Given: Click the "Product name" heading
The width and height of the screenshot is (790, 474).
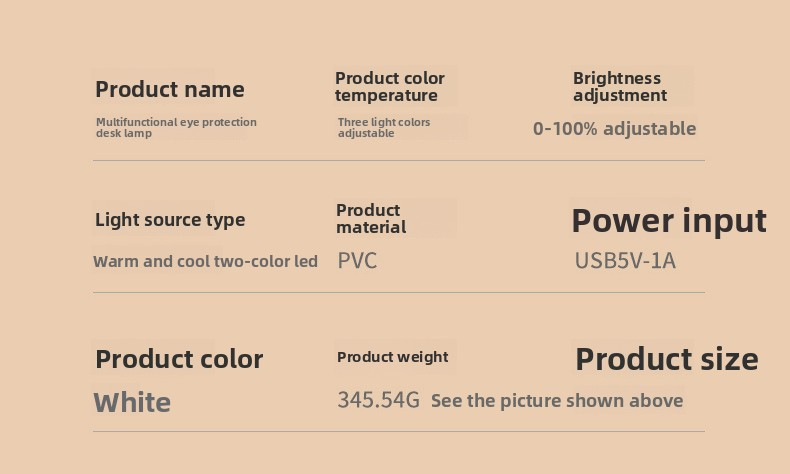Looking at the screenshot, I should [x=169, y=89].
